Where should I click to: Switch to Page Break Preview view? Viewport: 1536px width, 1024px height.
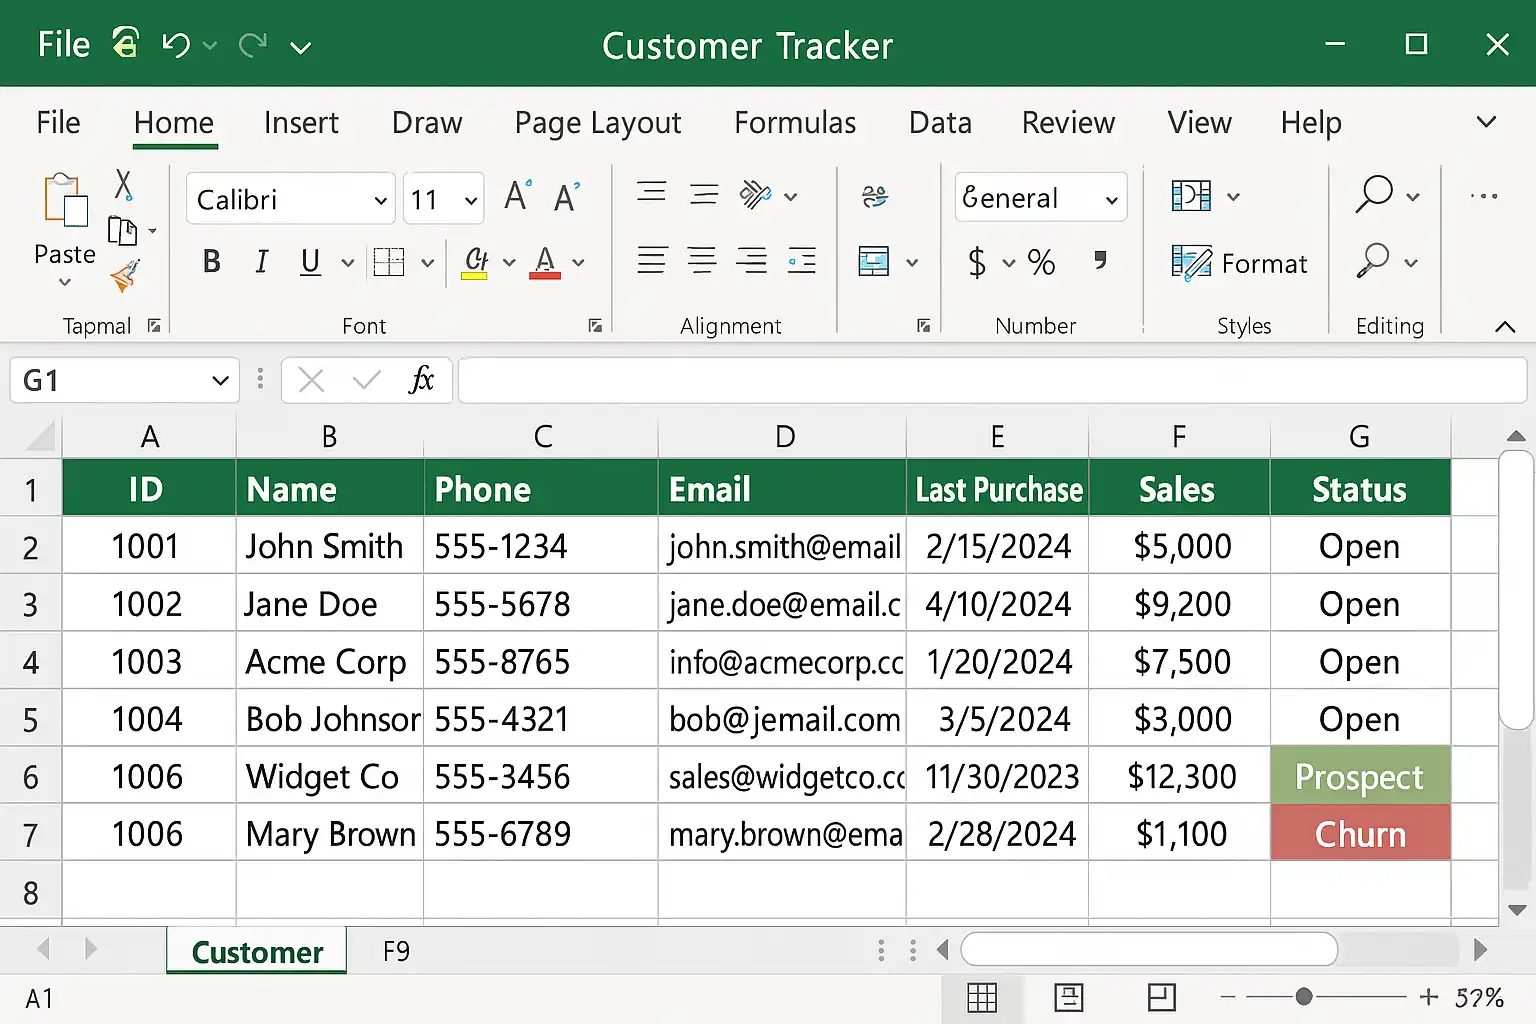[x=1161, y=997]
